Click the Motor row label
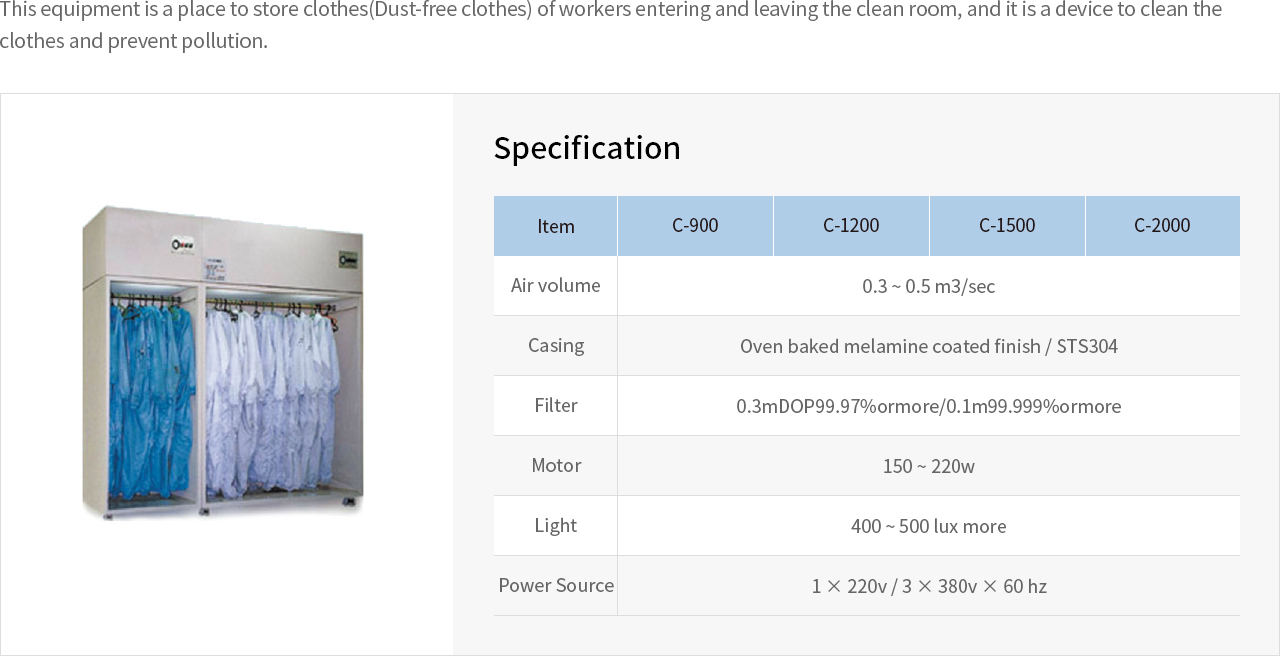The height and width of the screenshot is (656, 1280). coord(556,466)
